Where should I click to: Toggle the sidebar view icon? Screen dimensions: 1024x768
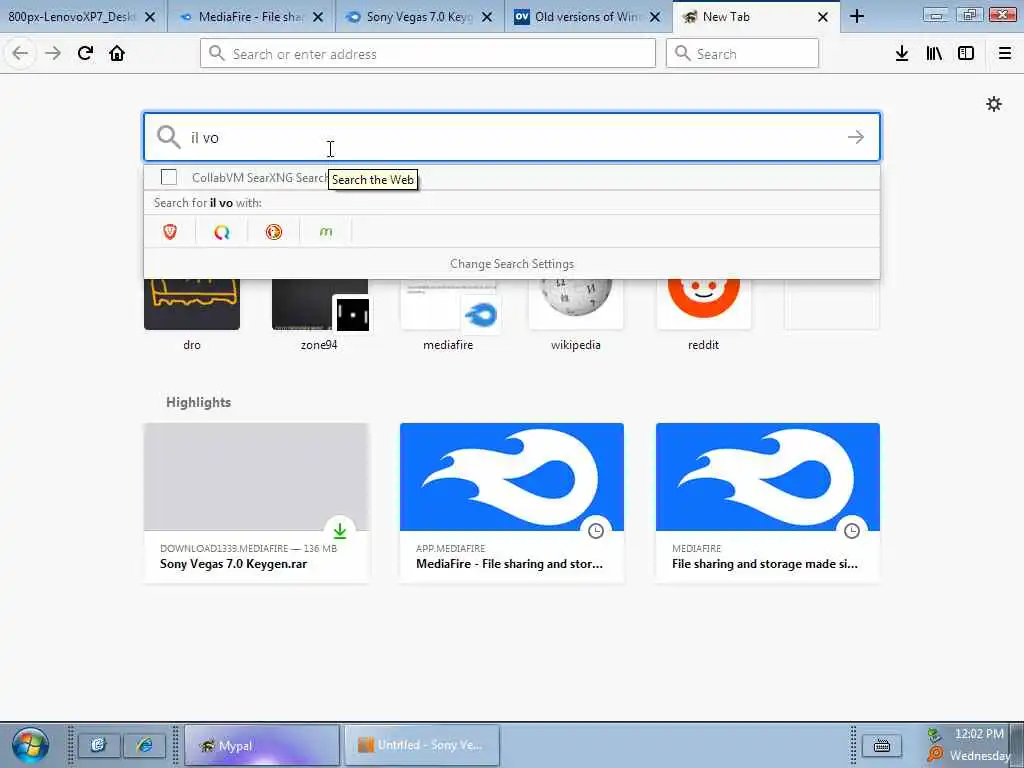(x=966, y=54)
